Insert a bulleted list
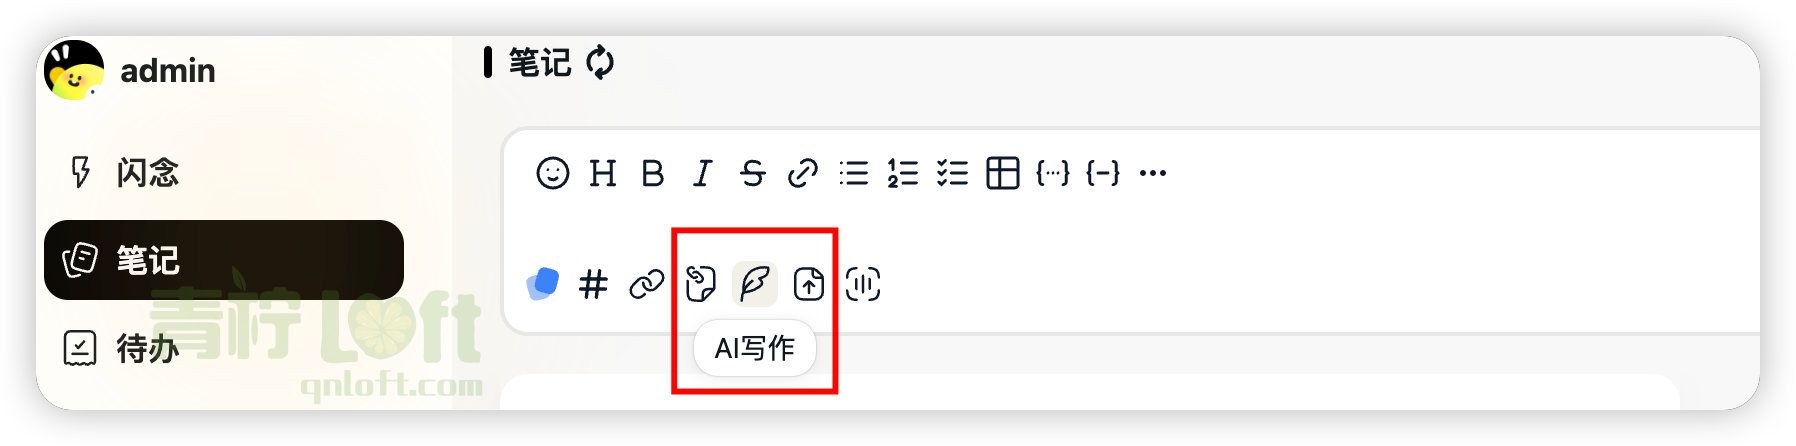 click(853, 173)
